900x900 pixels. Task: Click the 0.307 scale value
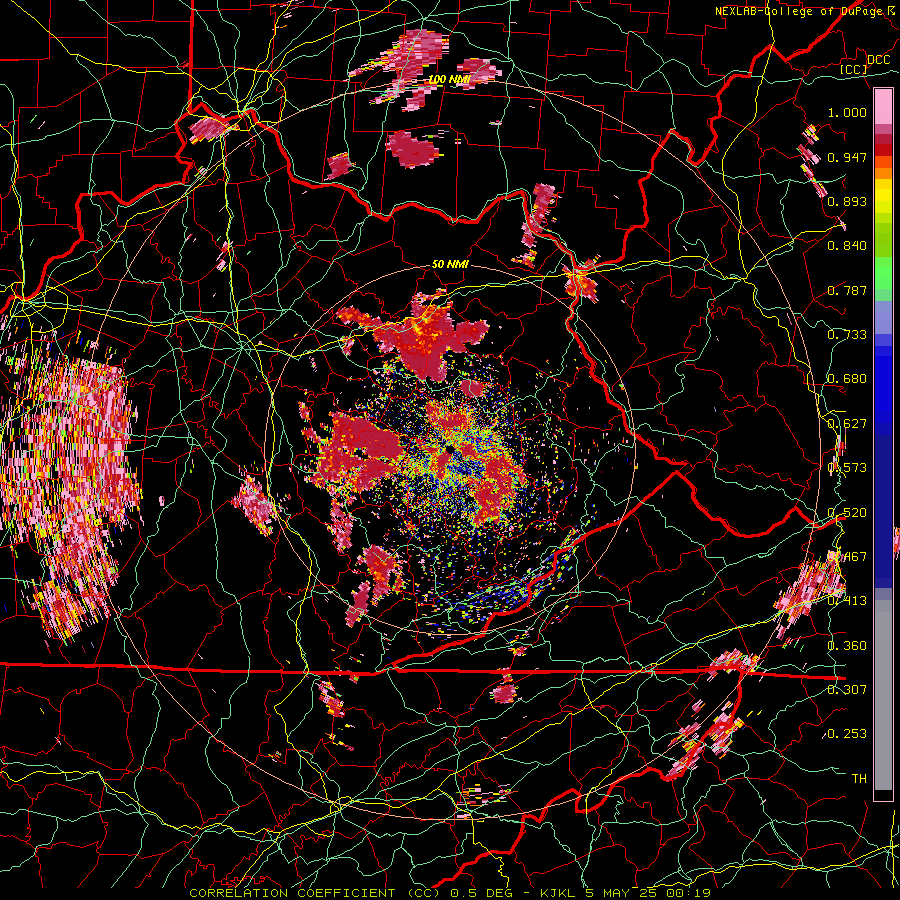(x=847, y=689)
